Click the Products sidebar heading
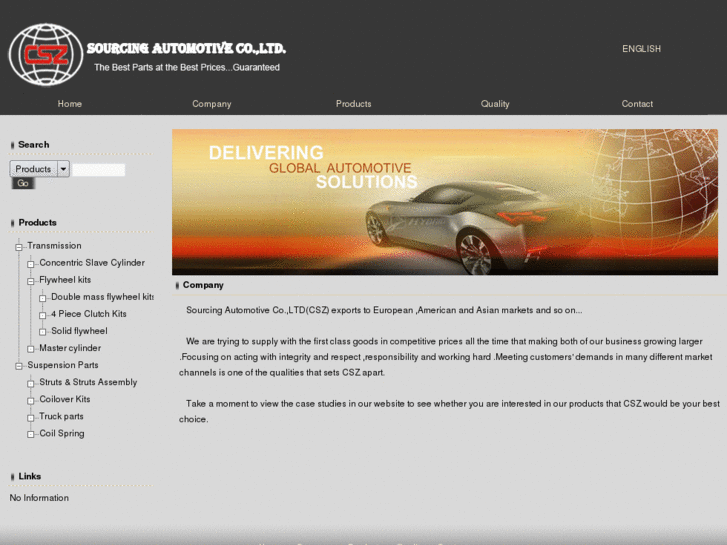Image resolution: width=727 pixels, height=545 pixels. click(x=37, y=223)
